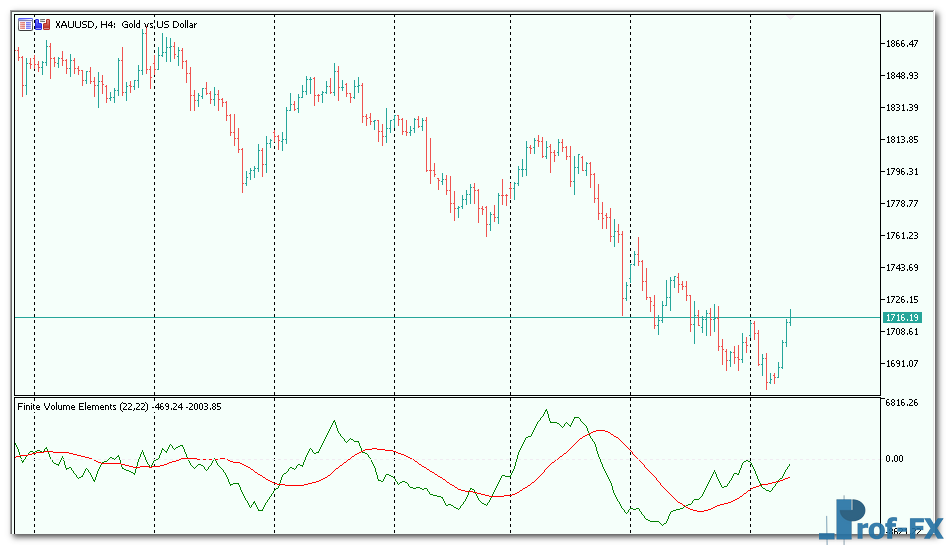Click the 1866.47 price scale value
946x545 pixels.
[x=901, y=44]
